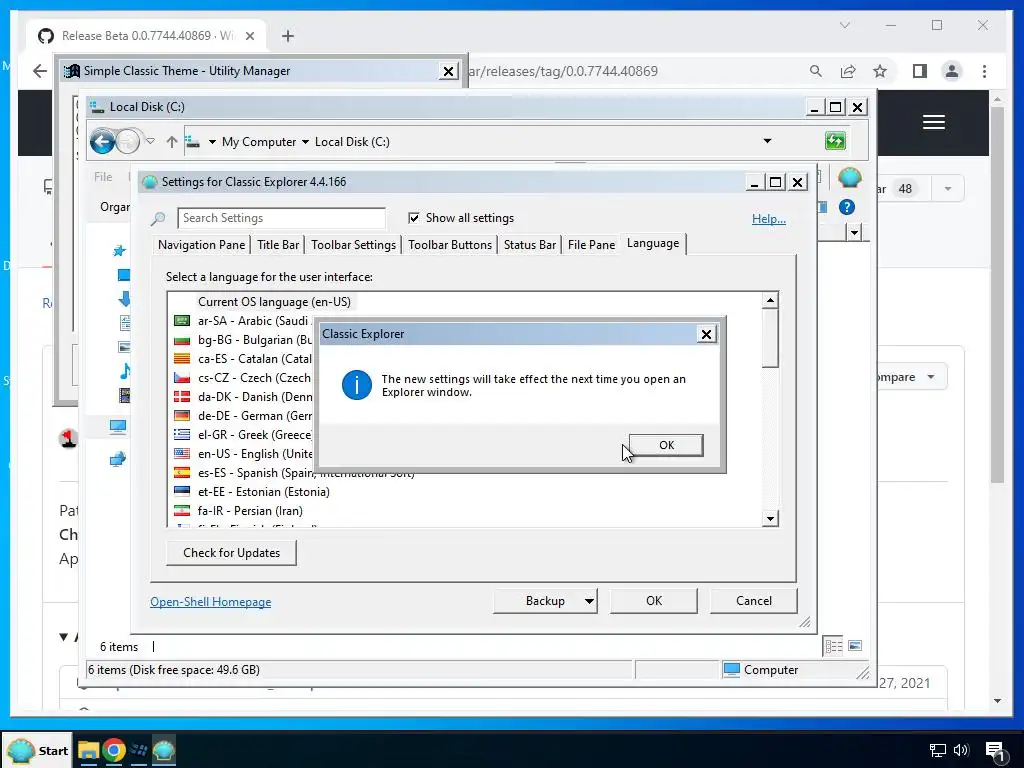Screen dimensions: 1024x768
Task: Switch to Title Bar tab
Action: pyautogui.click(x=278, y=245)
